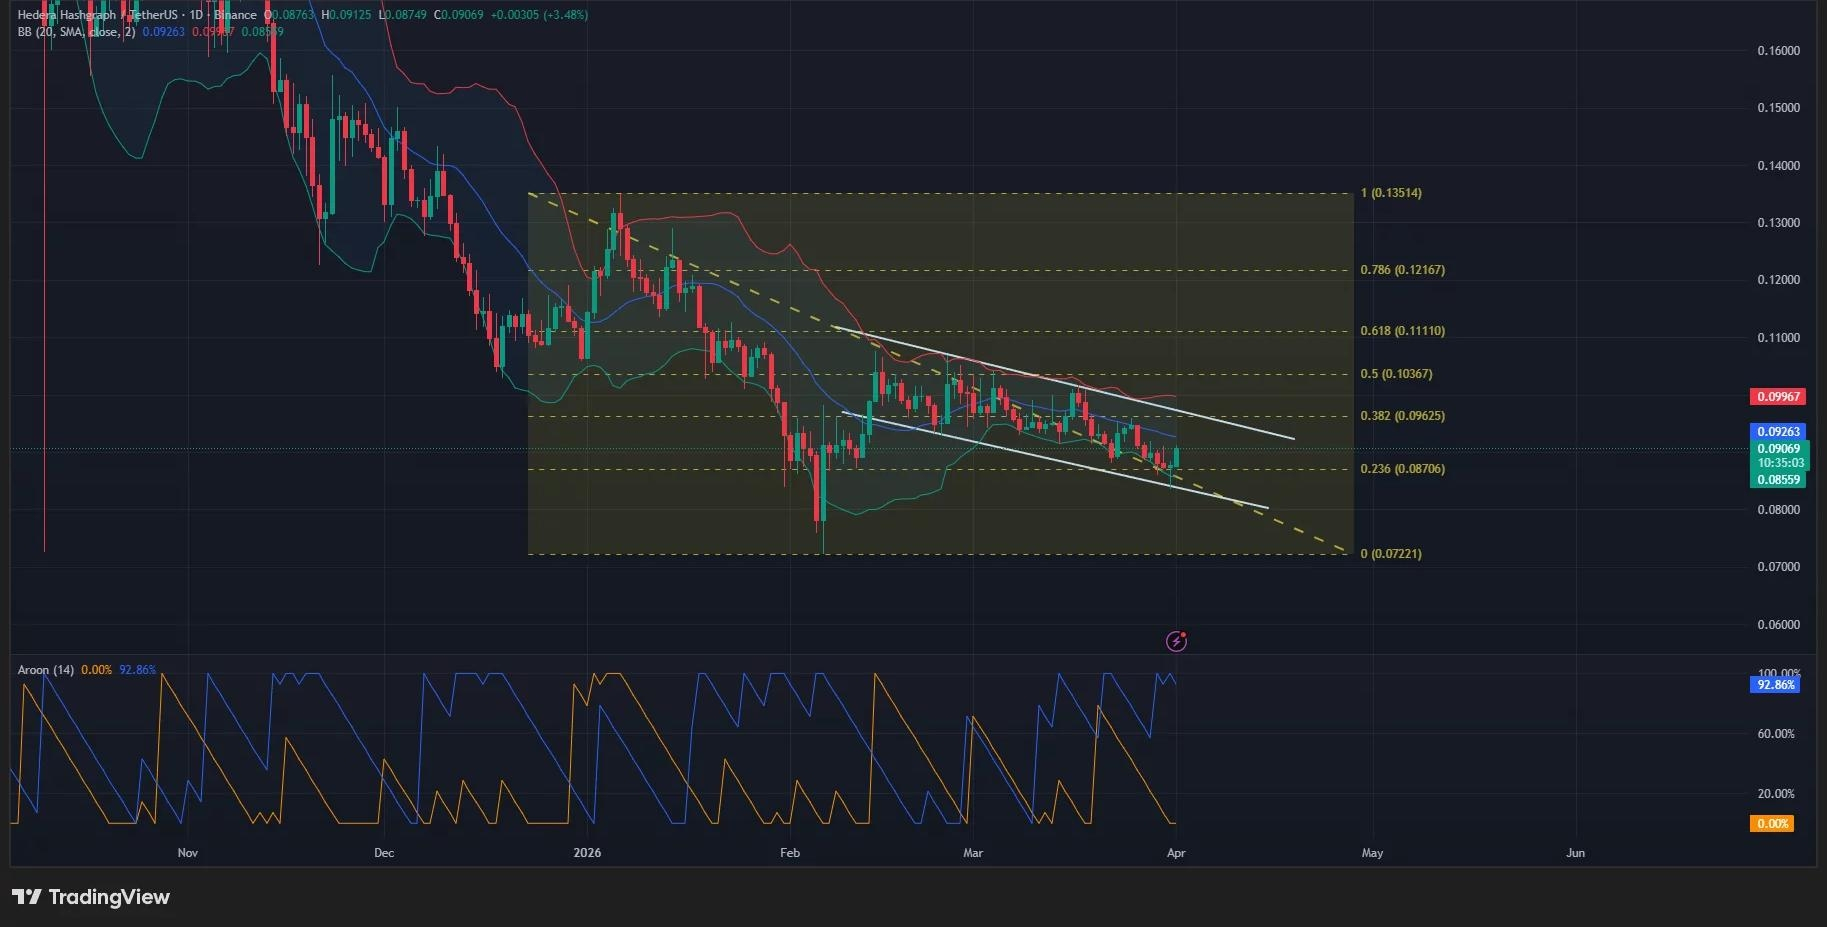The height and width of the screenshot is (927, 1827).
Task: Select the Aroon (14) indicator legend
Action: pyautogui.click(x=46, y=670)
